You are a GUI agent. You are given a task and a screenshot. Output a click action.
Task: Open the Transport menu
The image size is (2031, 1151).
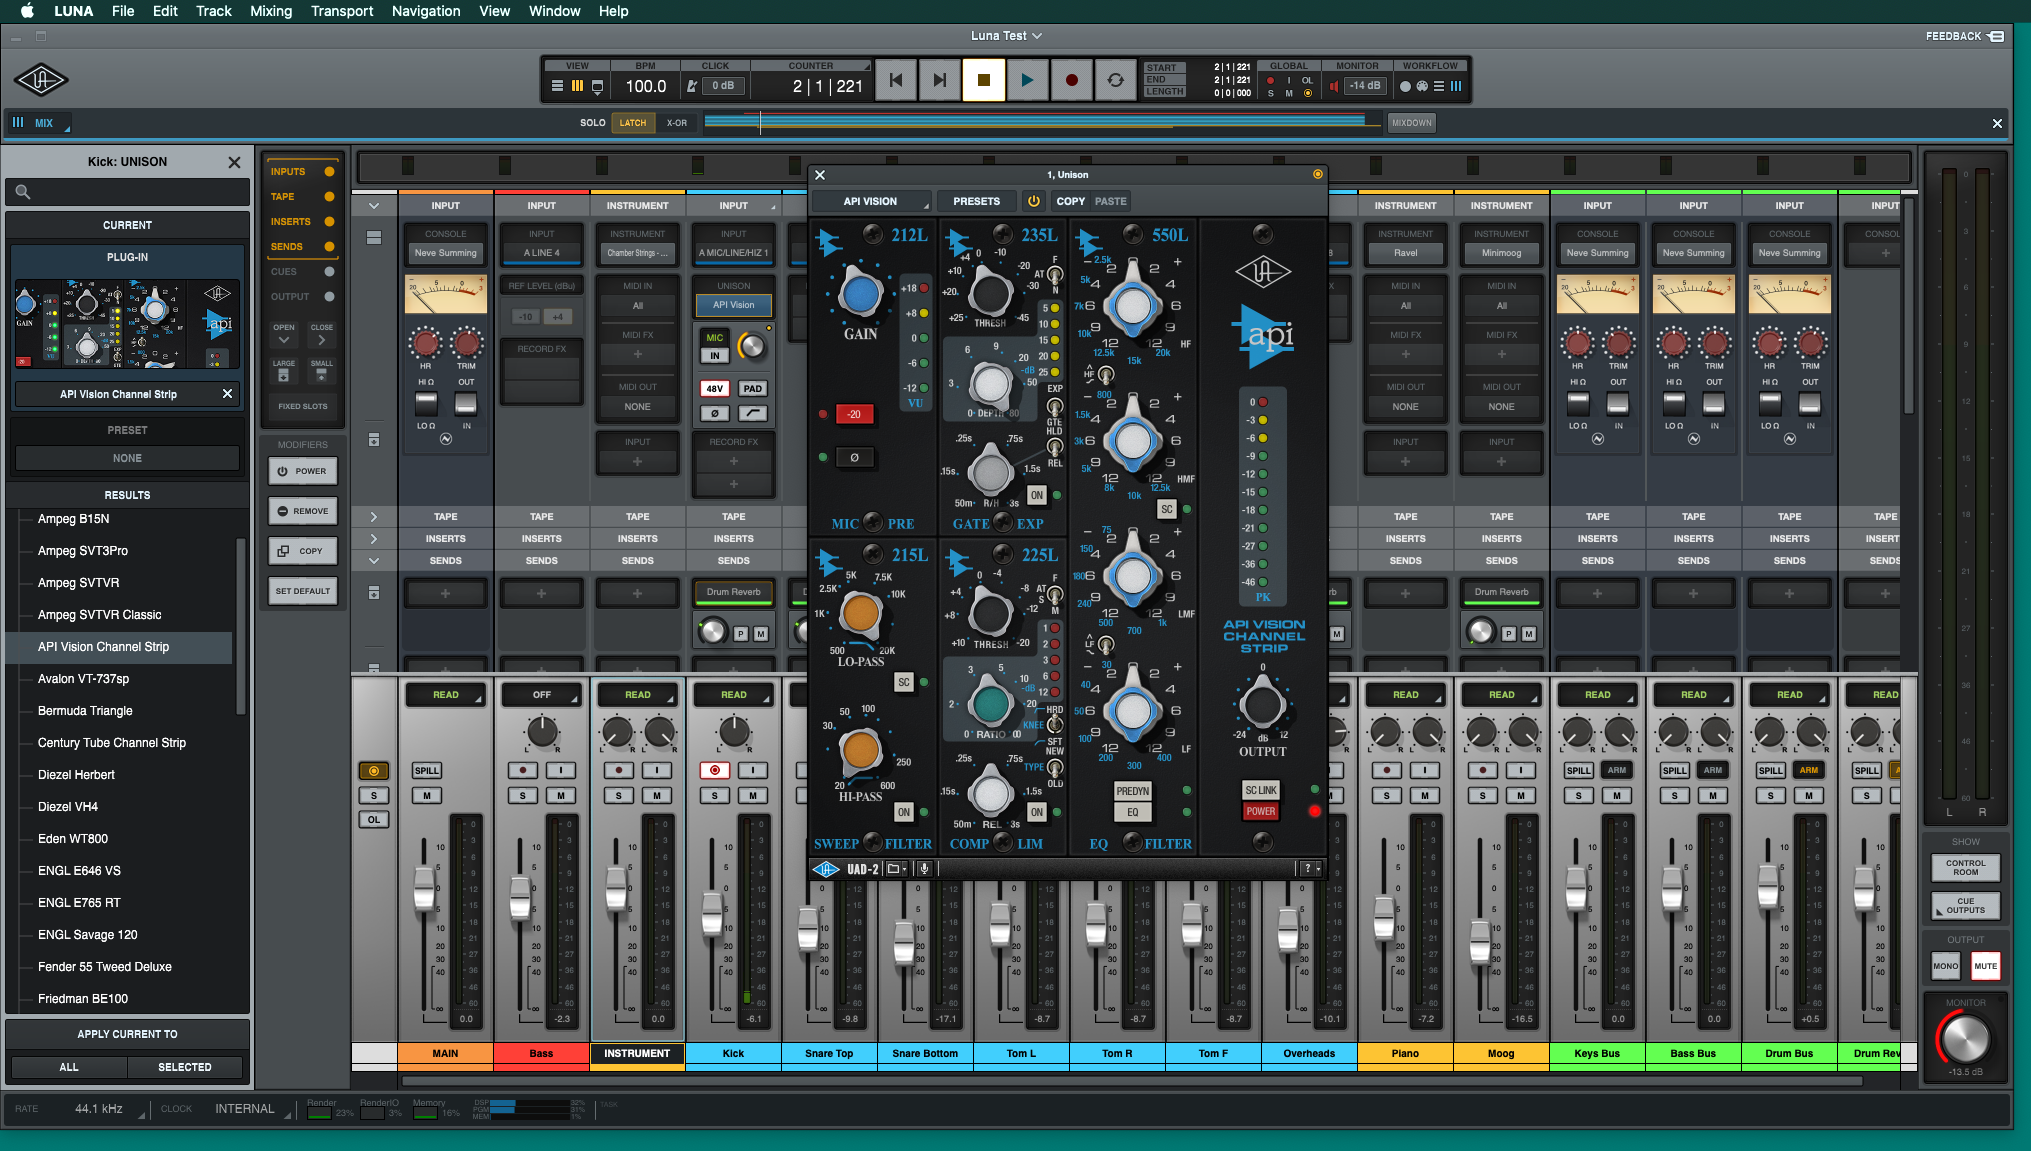[x=341, y=11]
